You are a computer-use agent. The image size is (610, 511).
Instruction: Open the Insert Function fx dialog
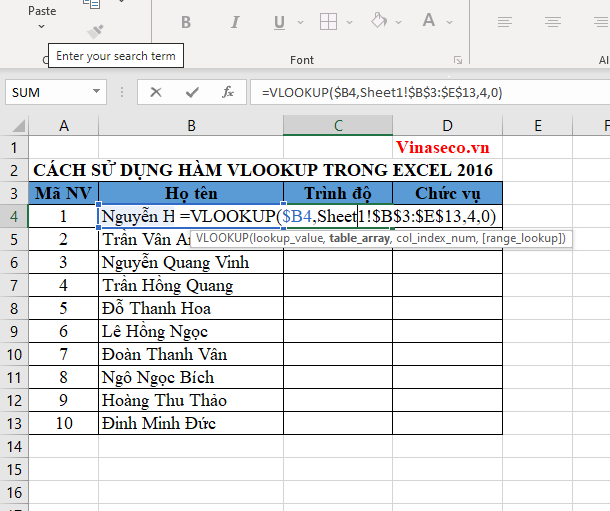pyautogui.click(x=228, y=92)
